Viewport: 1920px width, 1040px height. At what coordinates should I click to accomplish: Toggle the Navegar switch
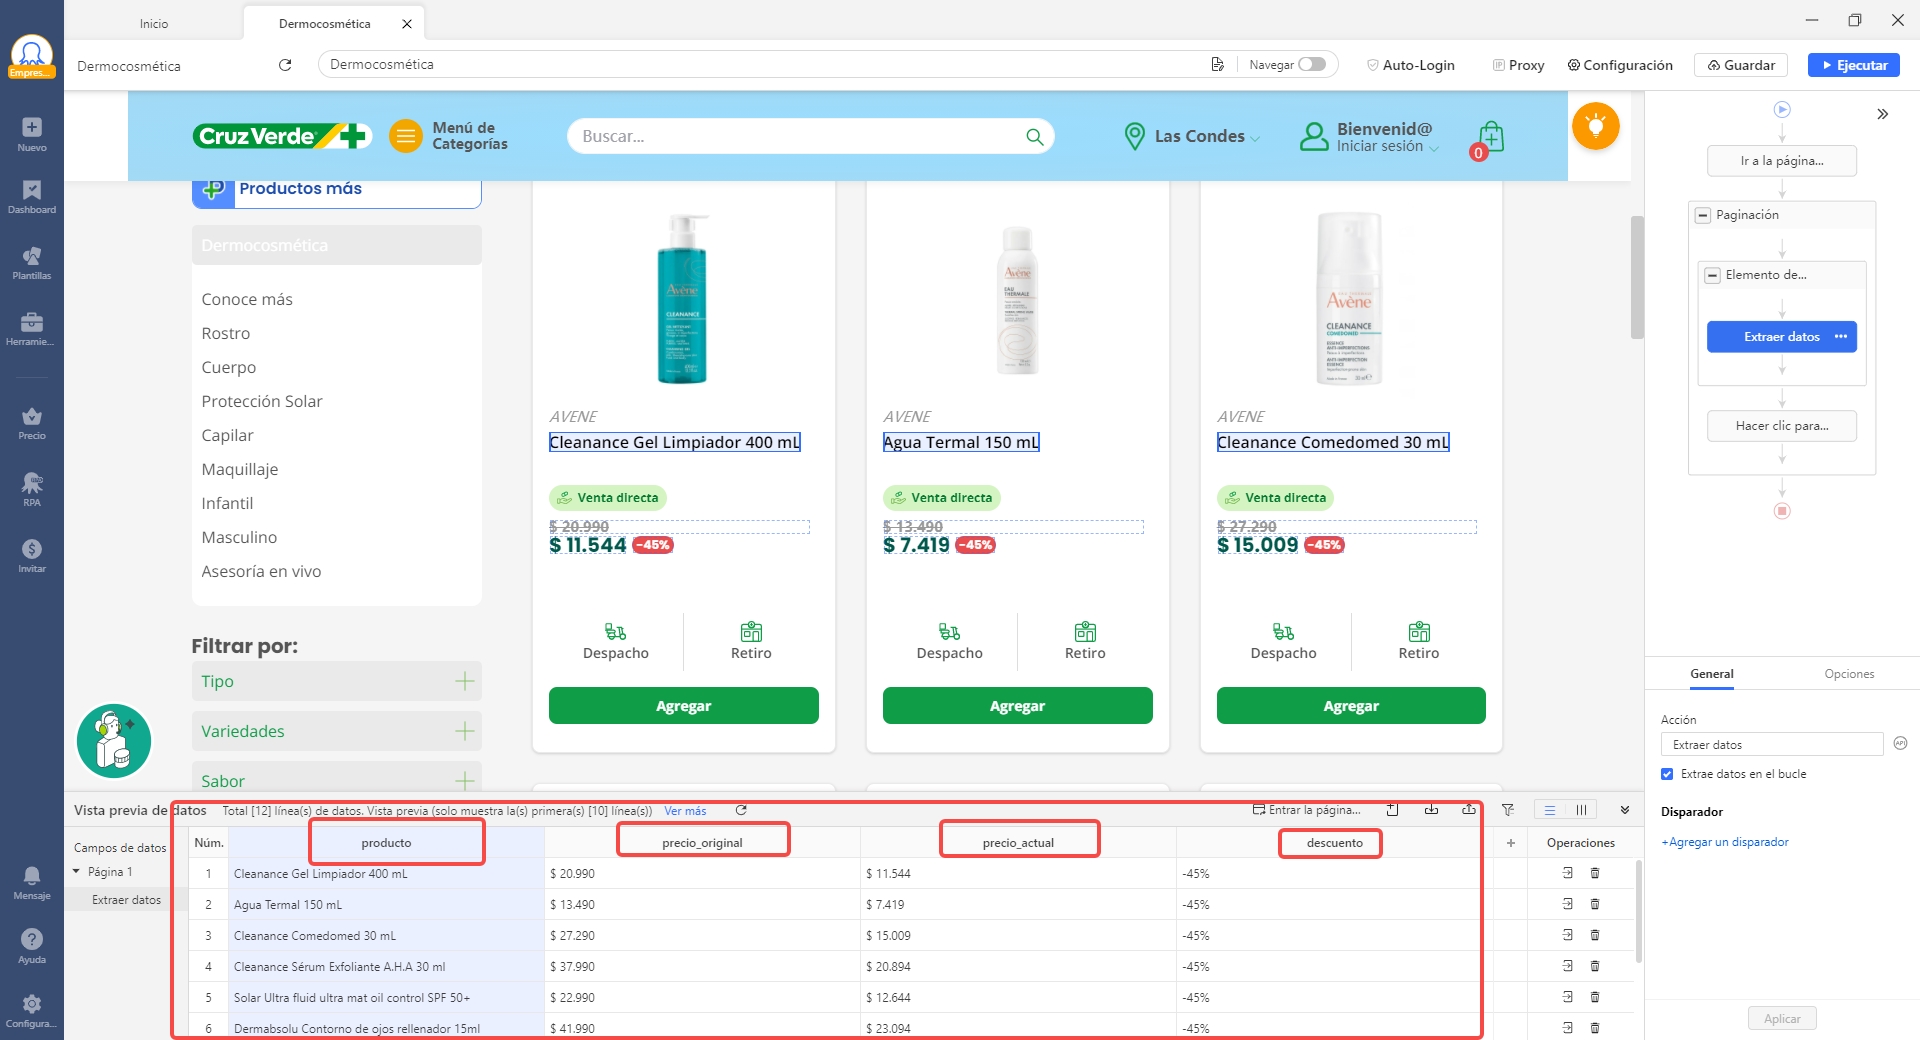[x=1312, y=65]
